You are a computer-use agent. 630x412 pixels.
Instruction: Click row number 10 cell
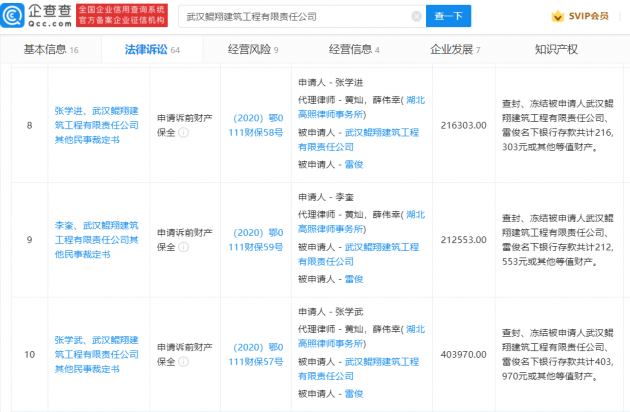[29, 355]
